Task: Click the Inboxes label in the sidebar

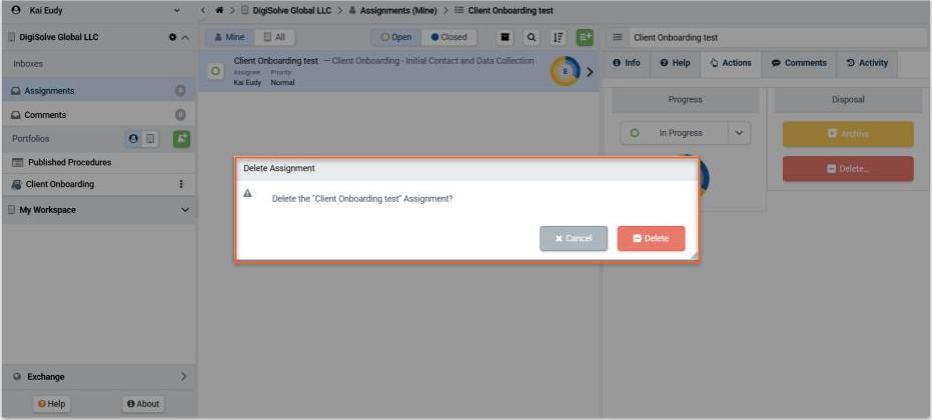Action: coord(27,64)
